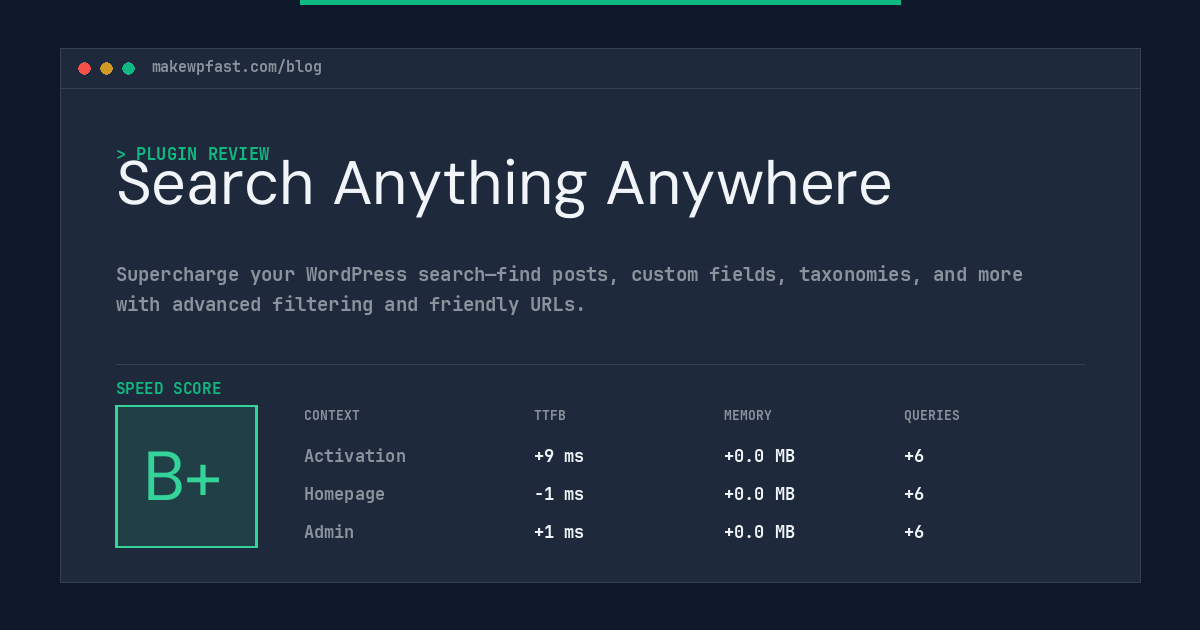Click the plugin description paragraph
1200x630 pixels.
569,289
